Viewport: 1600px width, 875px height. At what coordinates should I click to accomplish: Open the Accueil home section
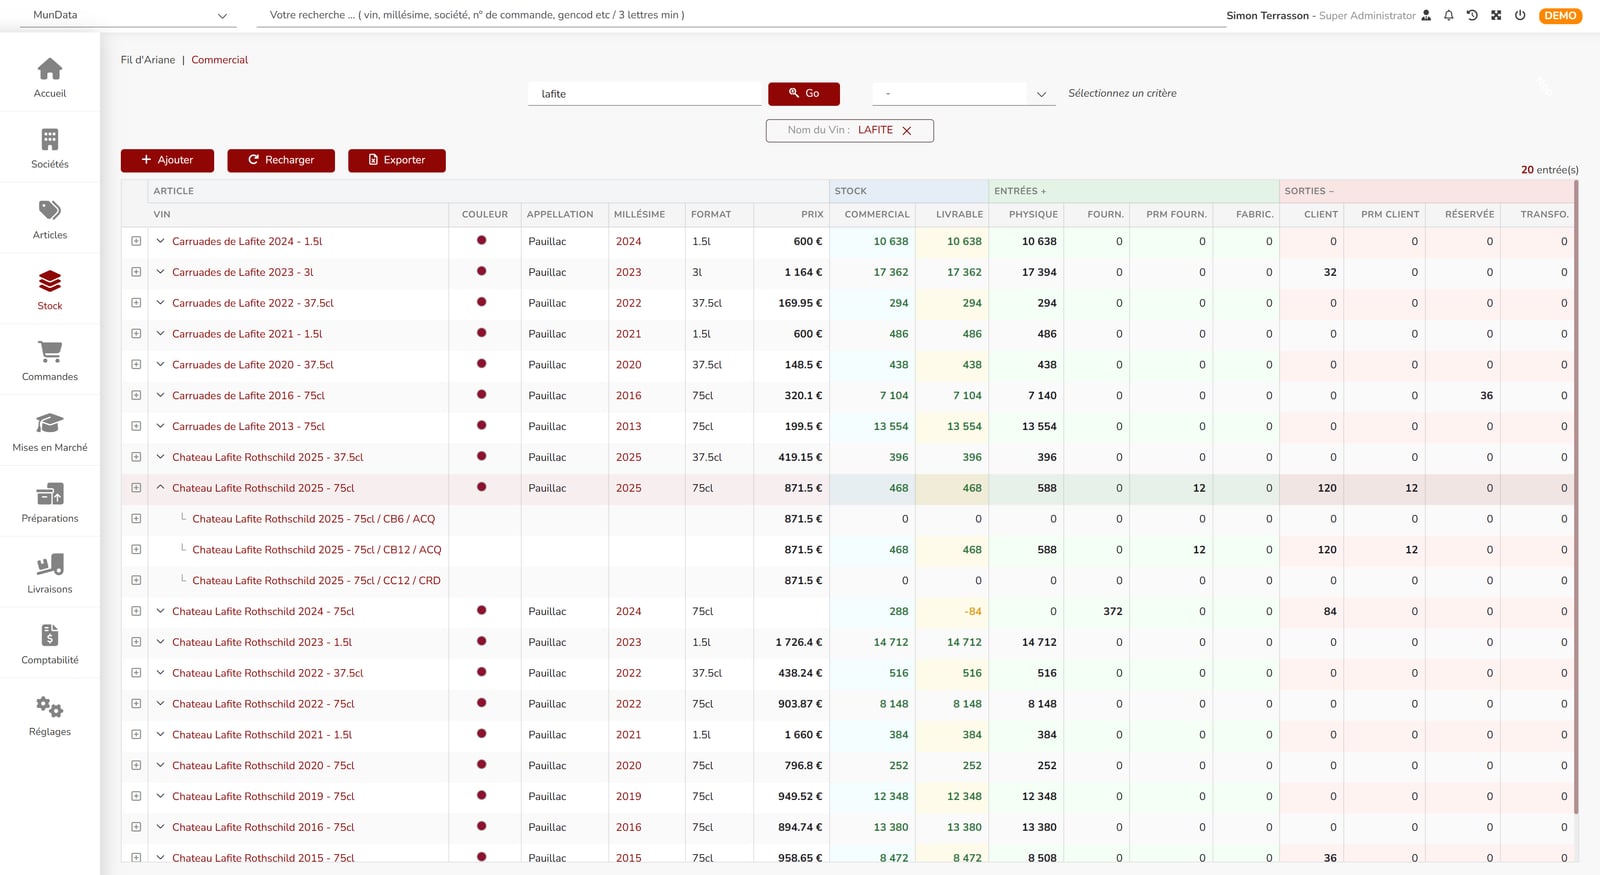[50, 78]
